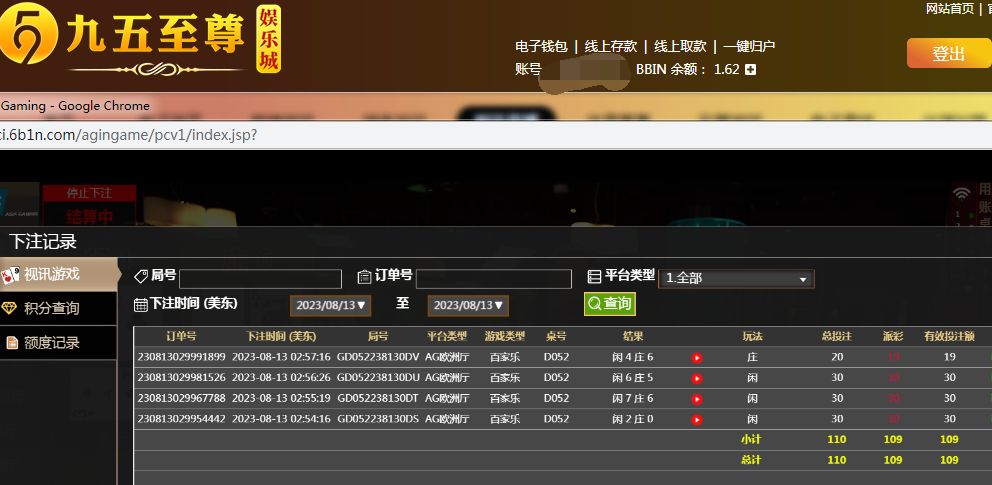Select the 视讯游戏 tab
Viewport: 992px width, 485px height.
pos(59,274)
